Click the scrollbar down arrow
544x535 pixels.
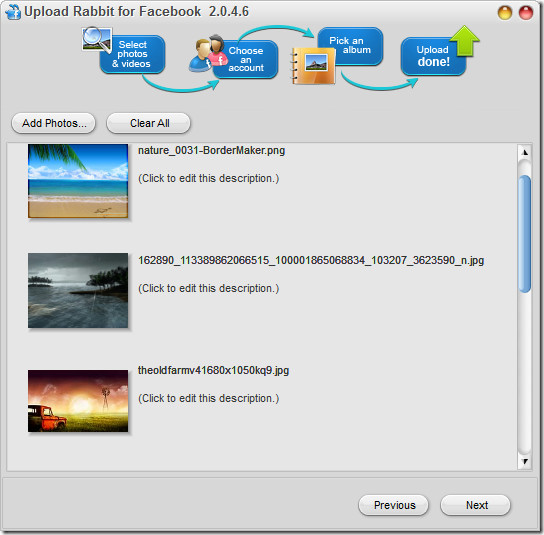tap(525, 461)
